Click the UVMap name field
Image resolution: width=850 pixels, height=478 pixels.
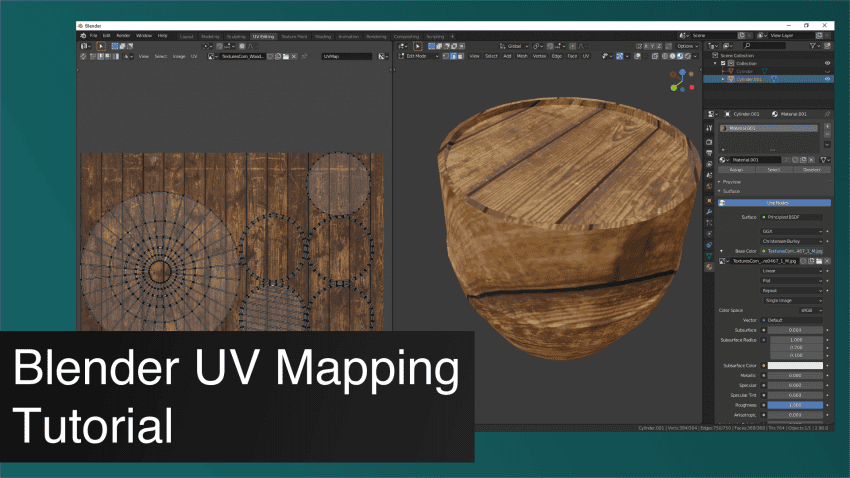point(347,56)
